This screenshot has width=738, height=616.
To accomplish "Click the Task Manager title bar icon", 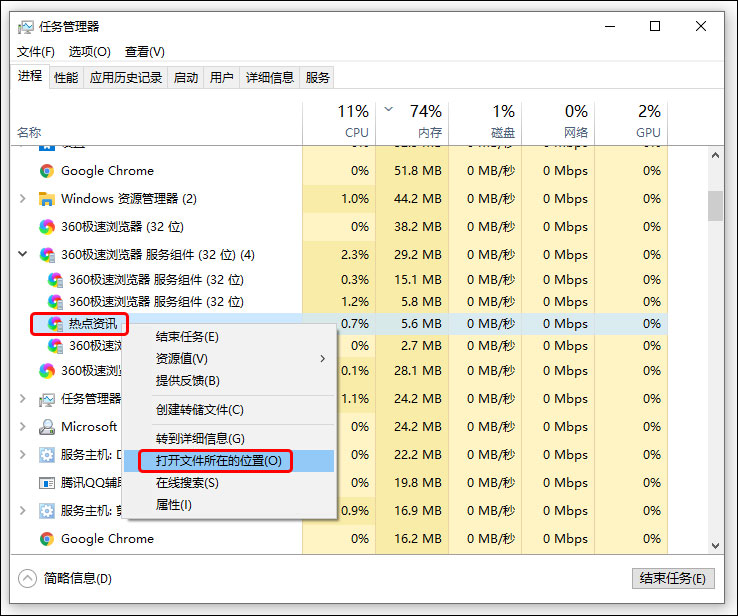I will click(x=25, y=27).
